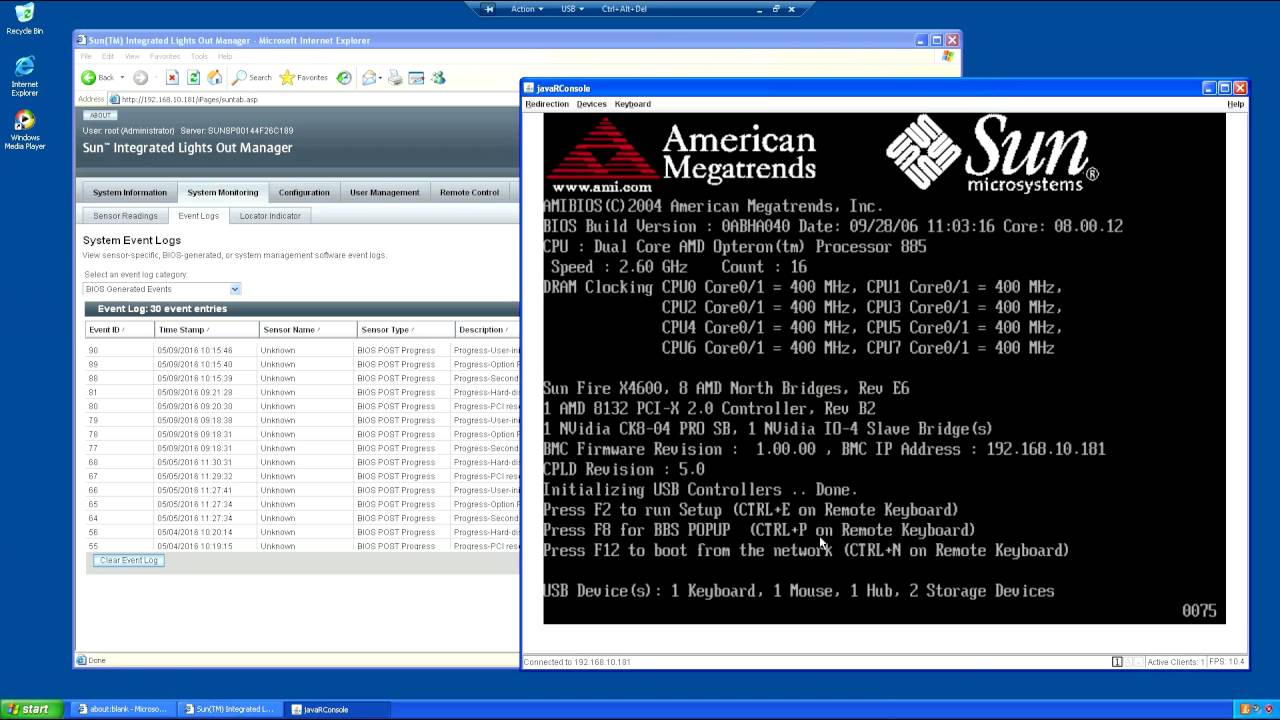This screenshot has height=720, width=1280.
Task: Sort by the Sensor Name column header
Action: (307, 329)
